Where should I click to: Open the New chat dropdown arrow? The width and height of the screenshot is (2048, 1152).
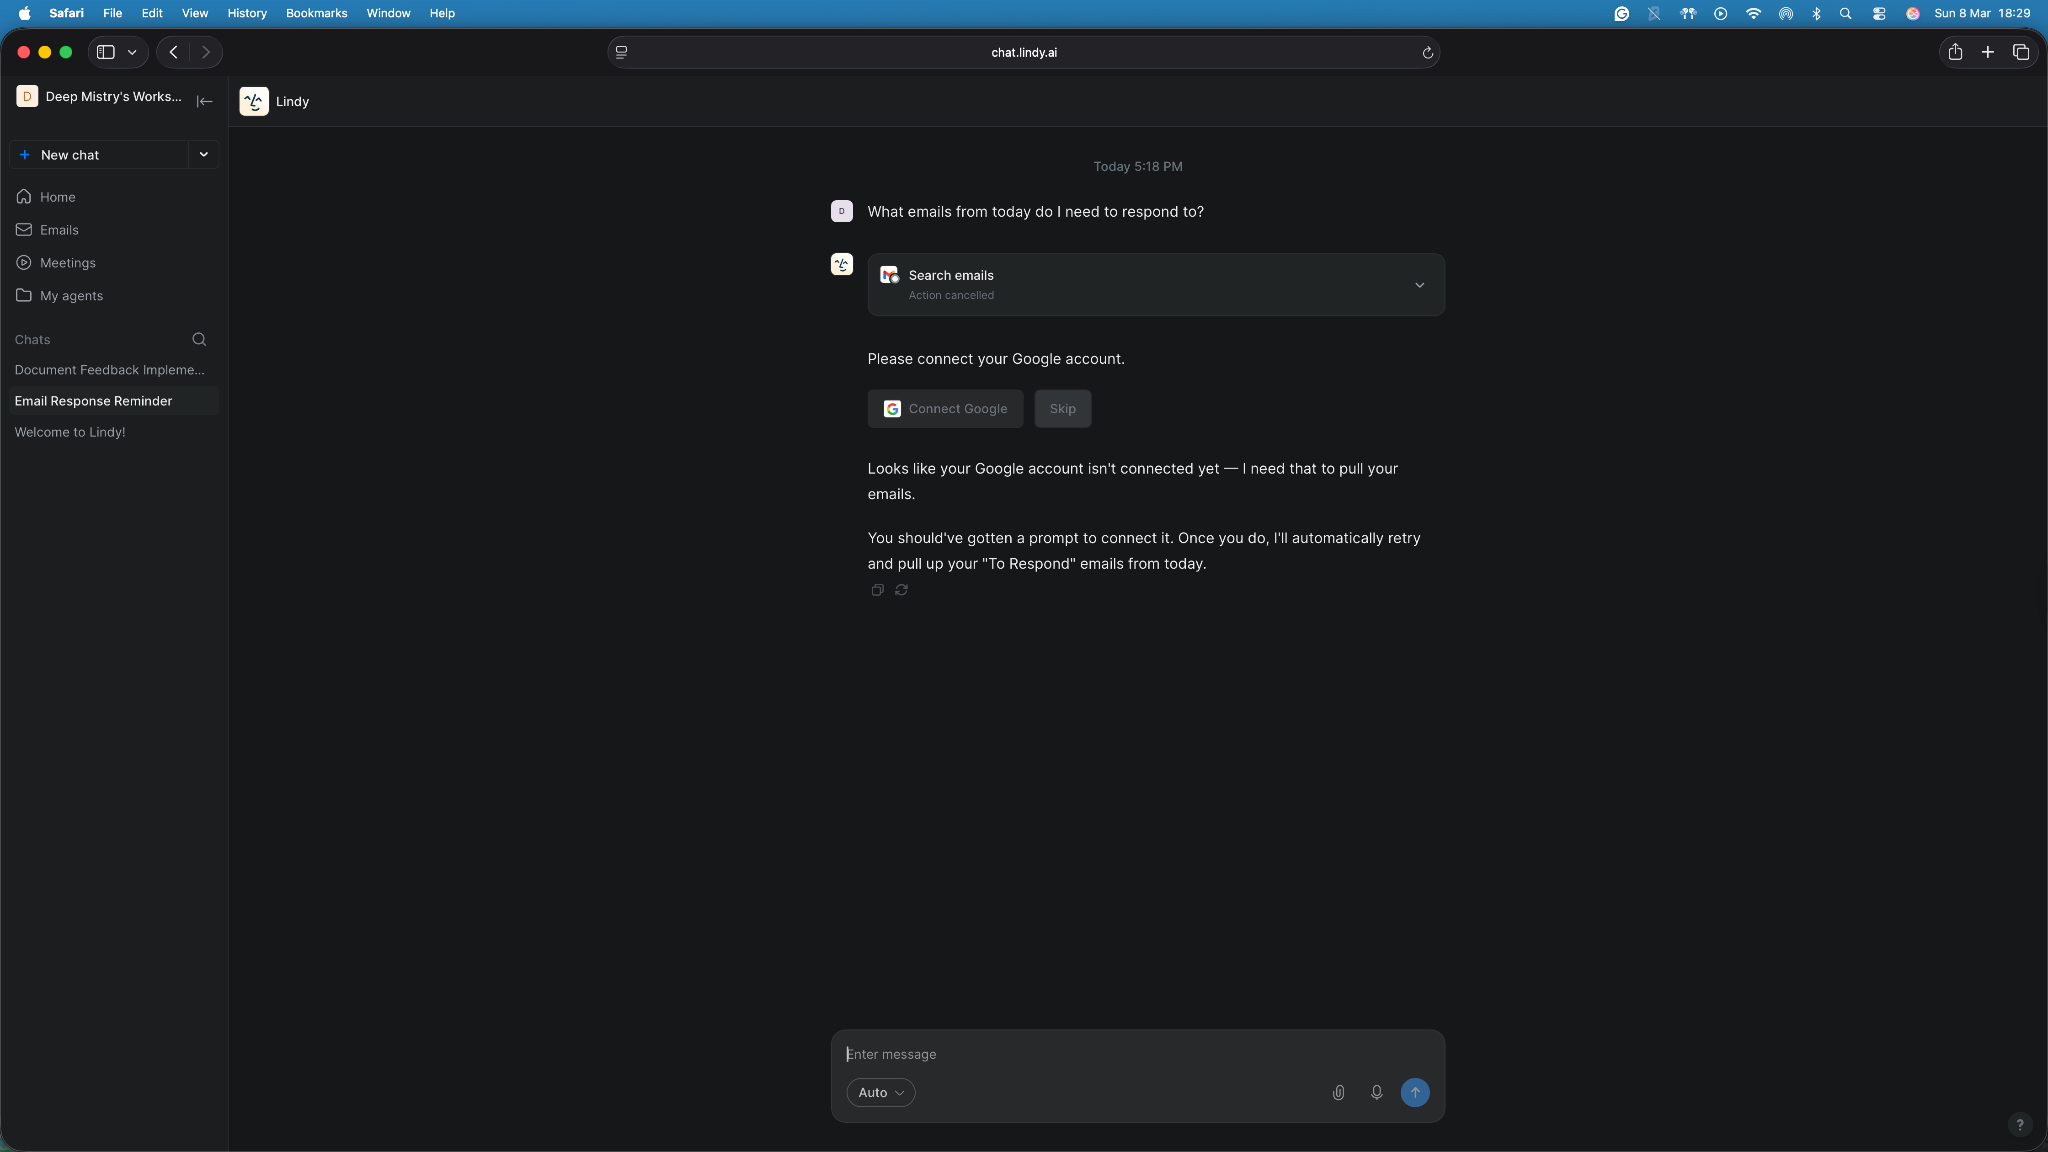tap(204, 155)
